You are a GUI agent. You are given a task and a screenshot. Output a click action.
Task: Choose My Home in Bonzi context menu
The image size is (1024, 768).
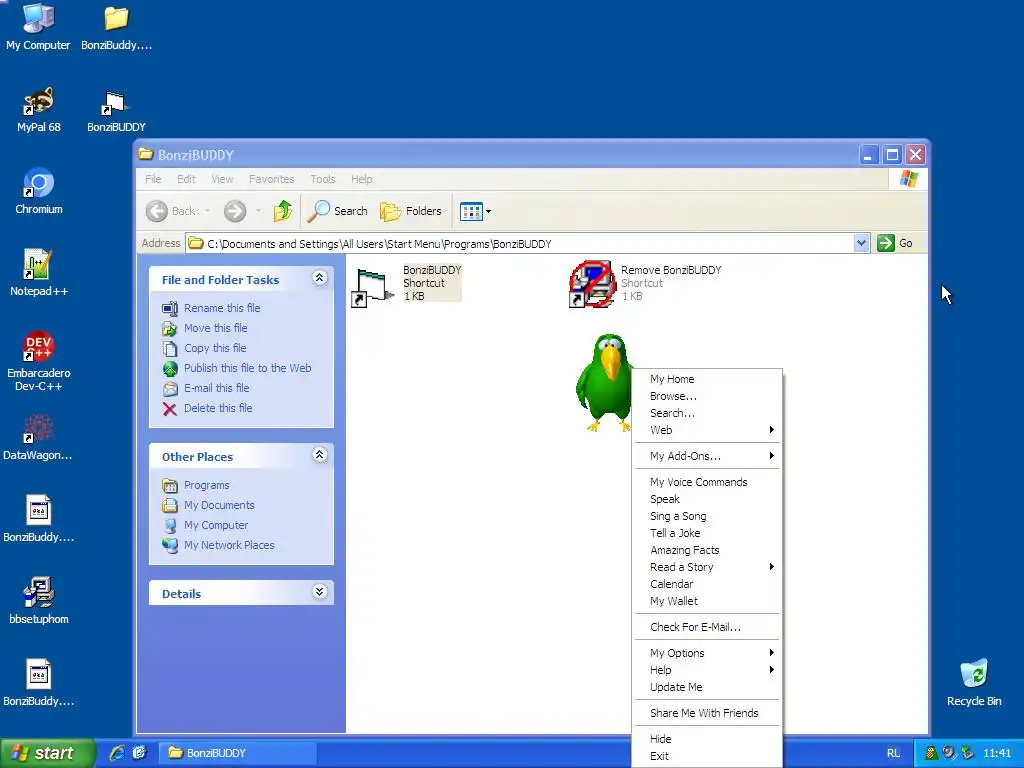click(x=707, y=379)
